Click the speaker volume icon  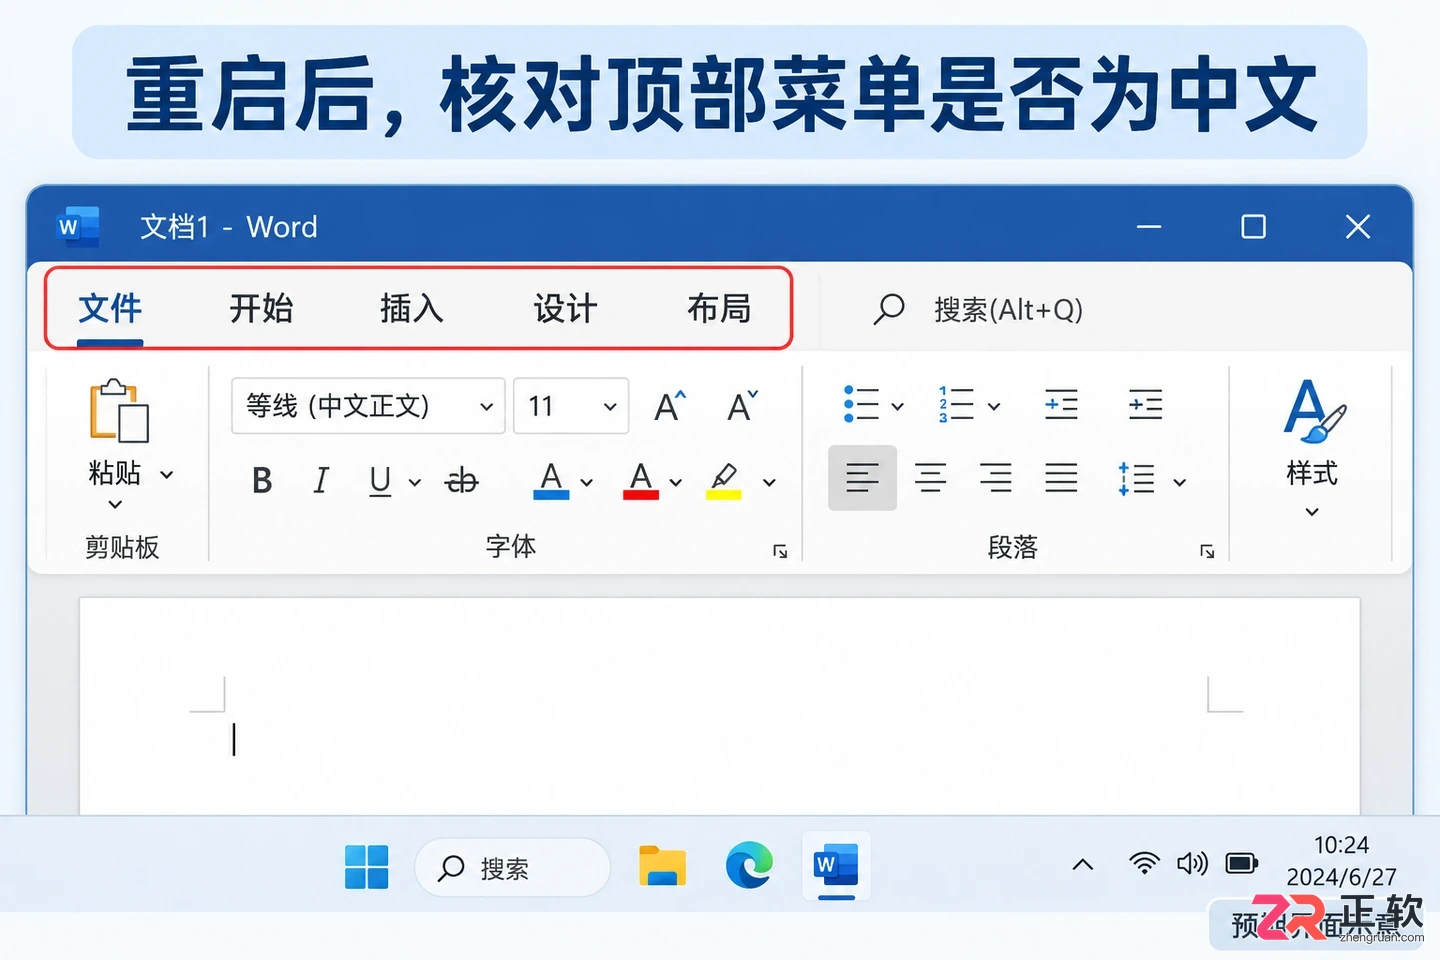tap(1192, 863)
